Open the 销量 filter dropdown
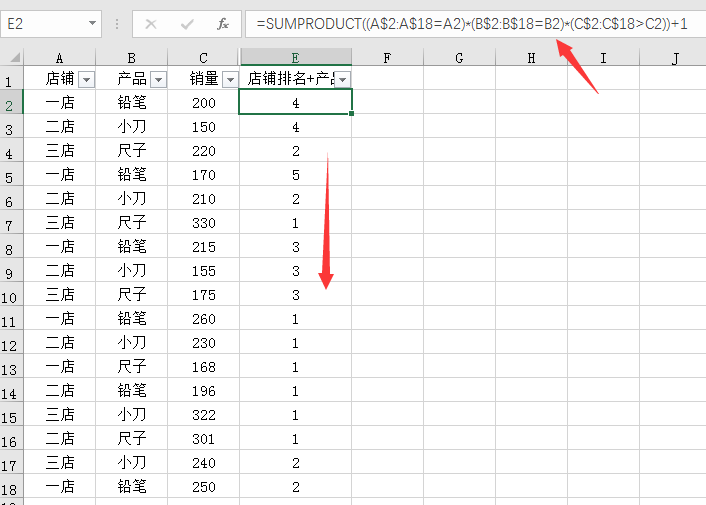Image resolution: width=706 pixels, height=505 pixels. pos(230,80)
